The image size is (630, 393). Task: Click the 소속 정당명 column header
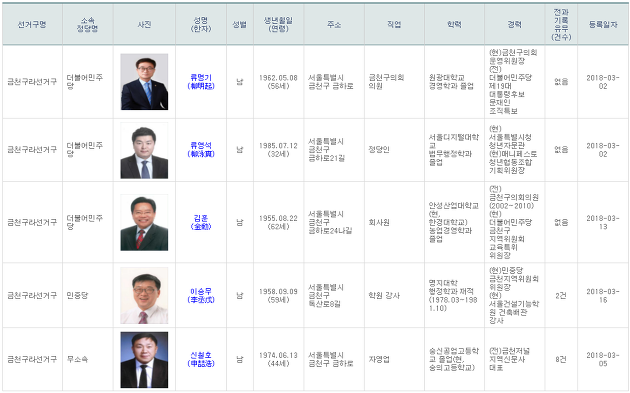pyautogui.click(x=88, y=25)
